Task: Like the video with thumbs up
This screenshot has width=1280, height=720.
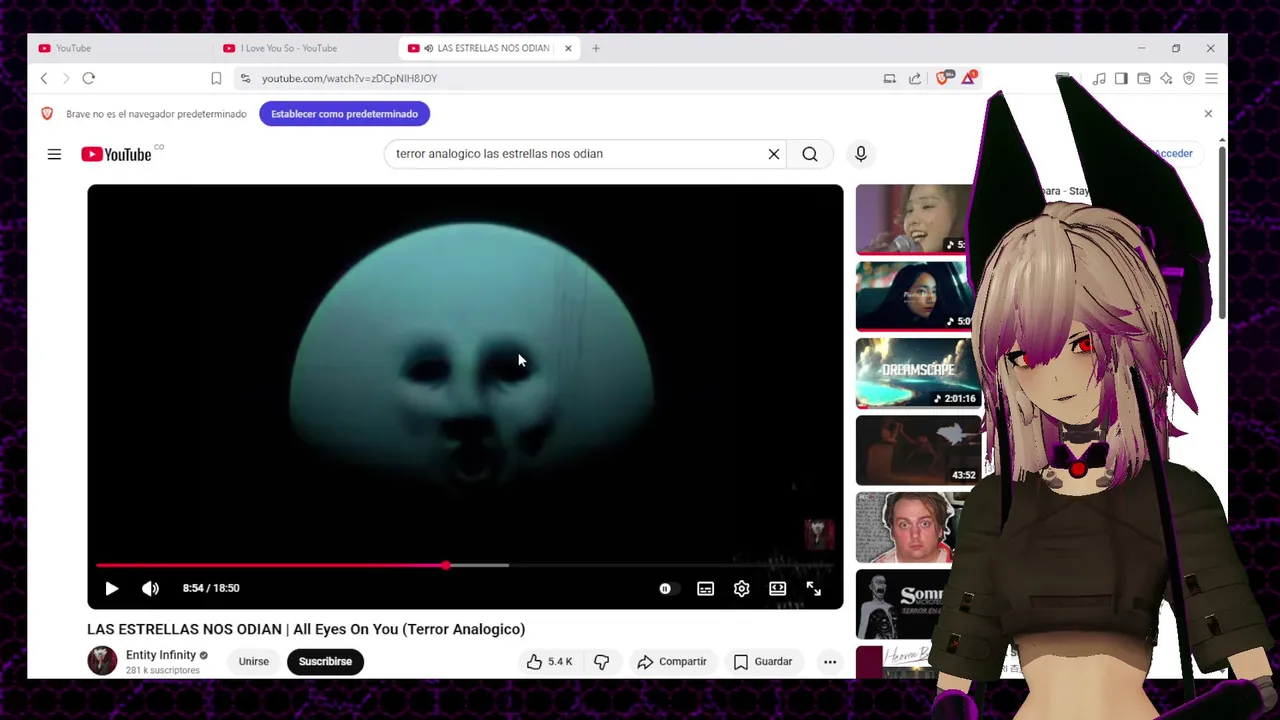Action: pos(548,661)
